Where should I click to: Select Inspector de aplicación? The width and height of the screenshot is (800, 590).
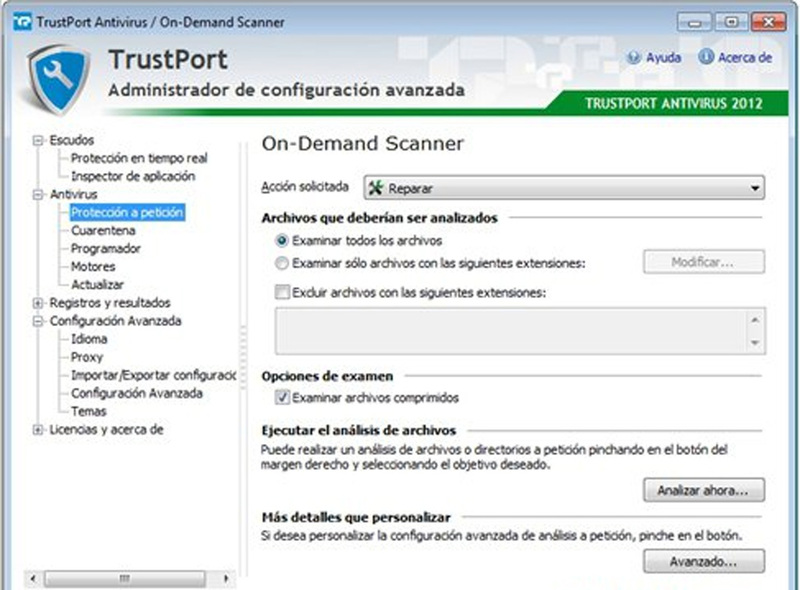point(133,176)
